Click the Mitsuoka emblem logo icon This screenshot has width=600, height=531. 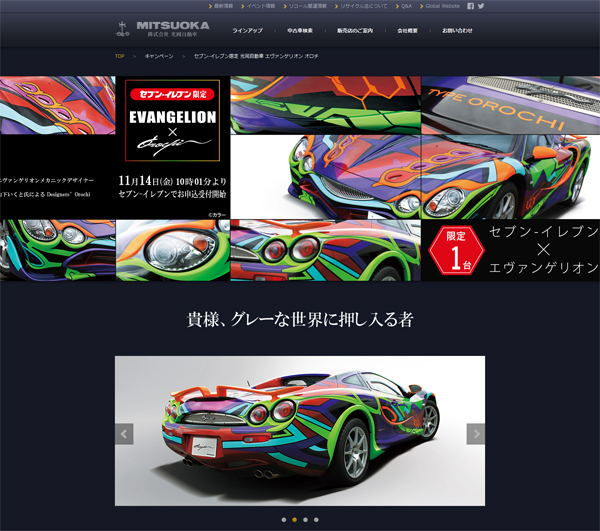(122, 29)
